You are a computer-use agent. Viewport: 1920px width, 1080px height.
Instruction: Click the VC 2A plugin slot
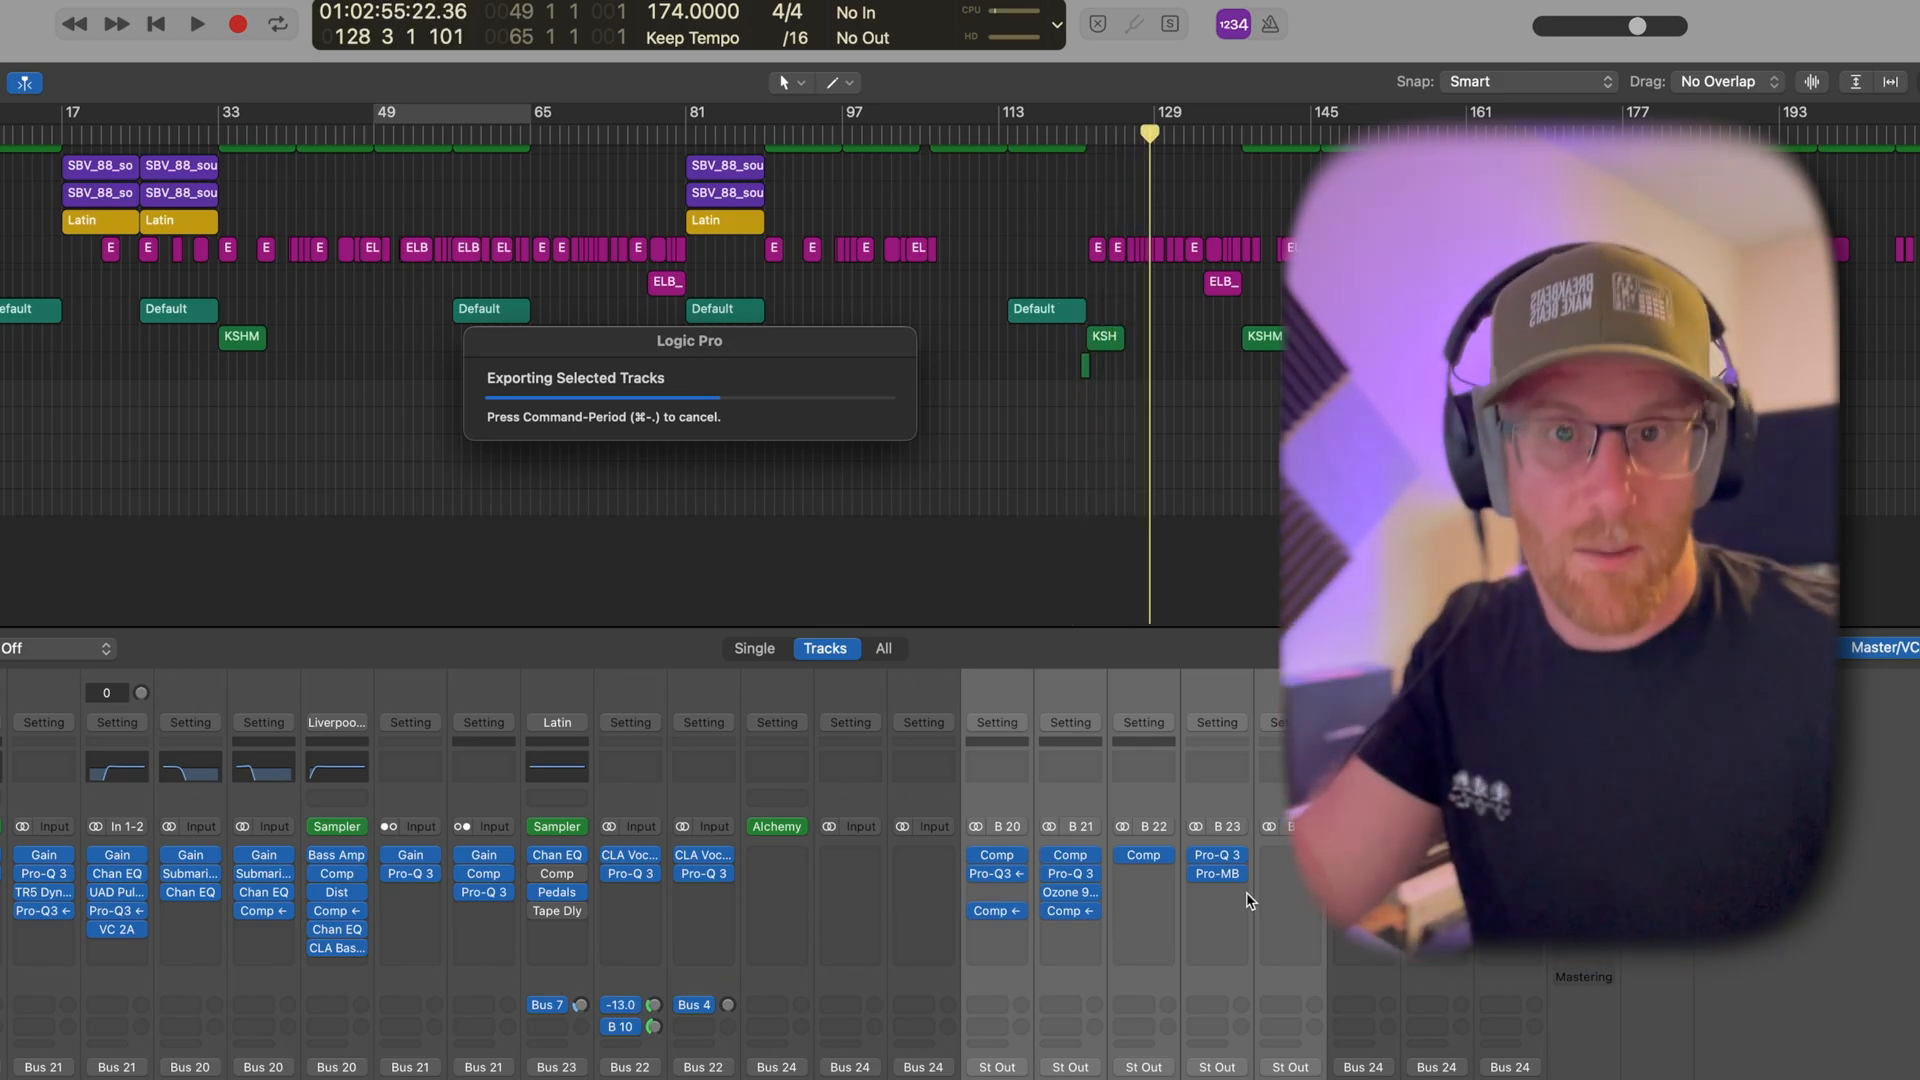click(x=117, y=930)
